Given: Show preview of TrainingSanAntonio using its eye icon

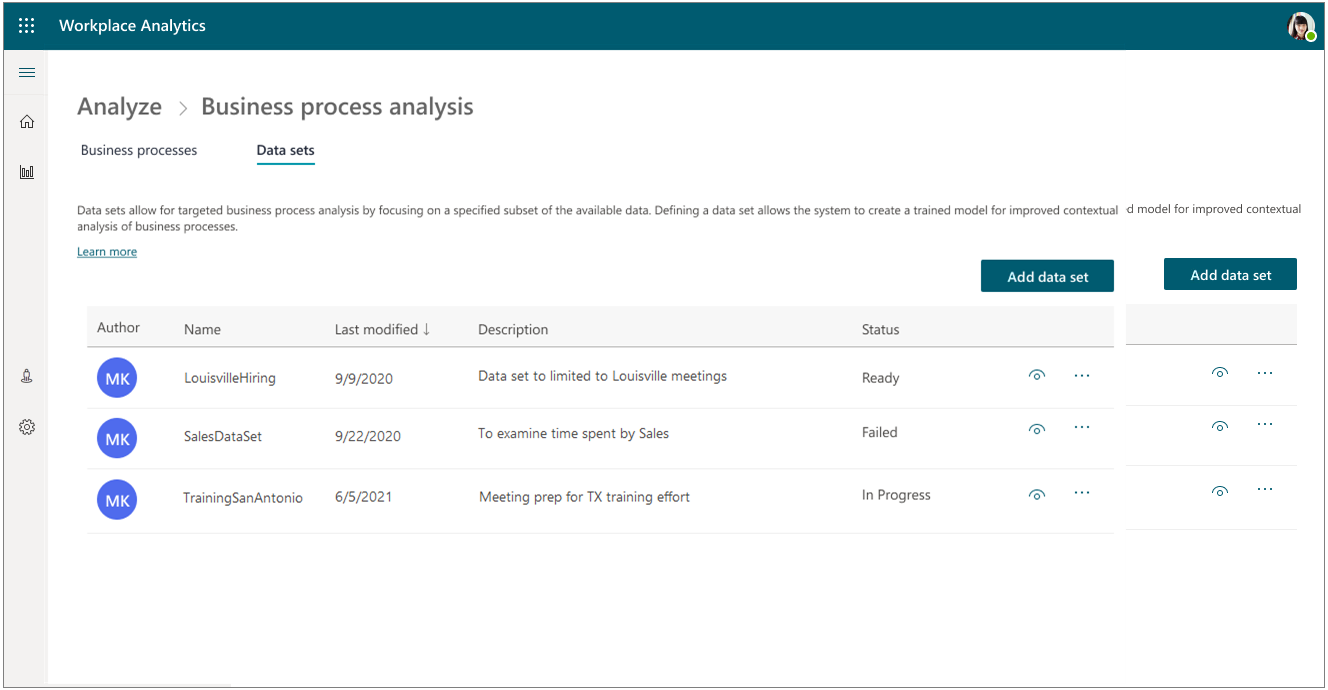Looking at the screenshot, I should click(x=1037, y=492).
